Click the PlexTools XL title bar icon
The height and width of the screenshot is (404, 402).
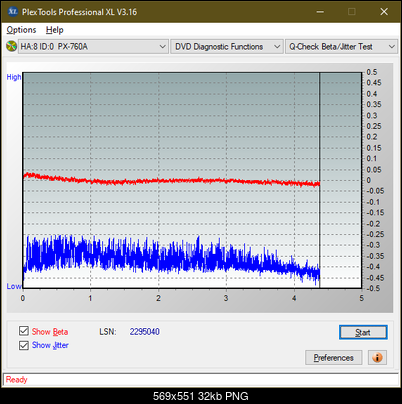click(x=12, y=12)
